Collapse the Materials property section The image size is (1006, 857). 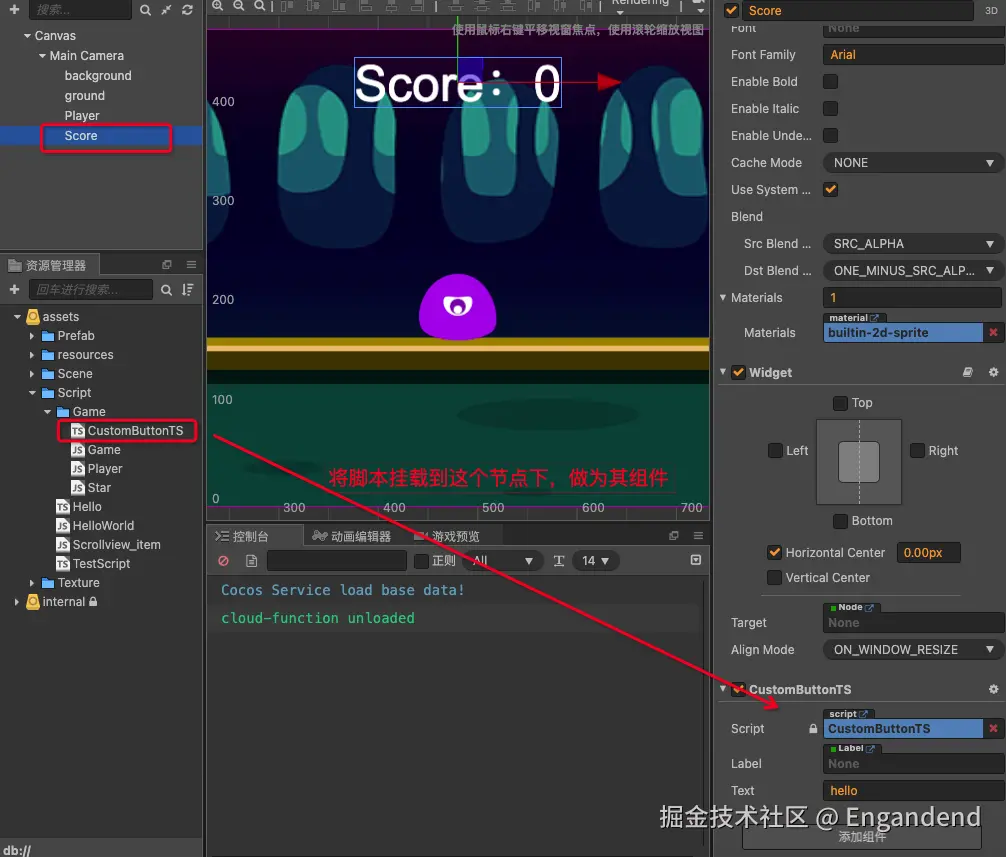tap(723, 298)
